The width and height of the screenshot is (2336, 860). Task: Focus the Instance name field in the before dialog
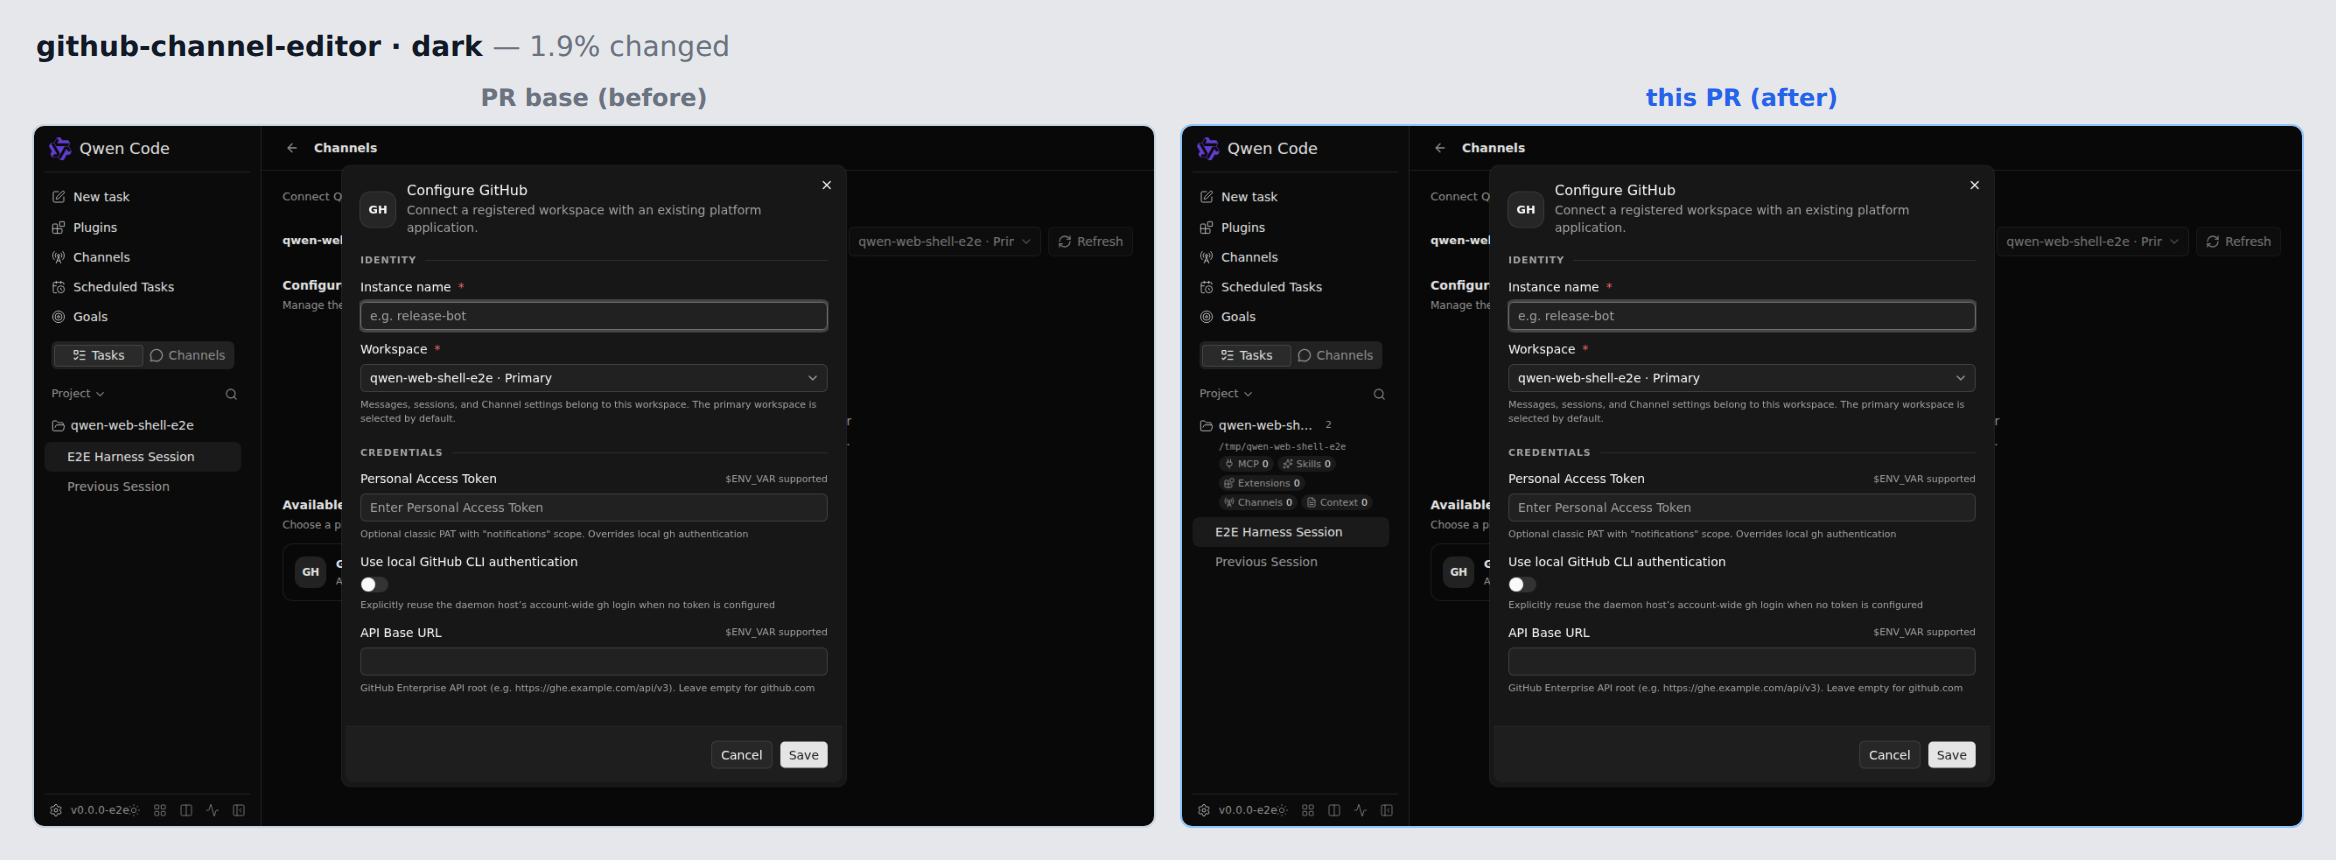click(x=594, y=316)
